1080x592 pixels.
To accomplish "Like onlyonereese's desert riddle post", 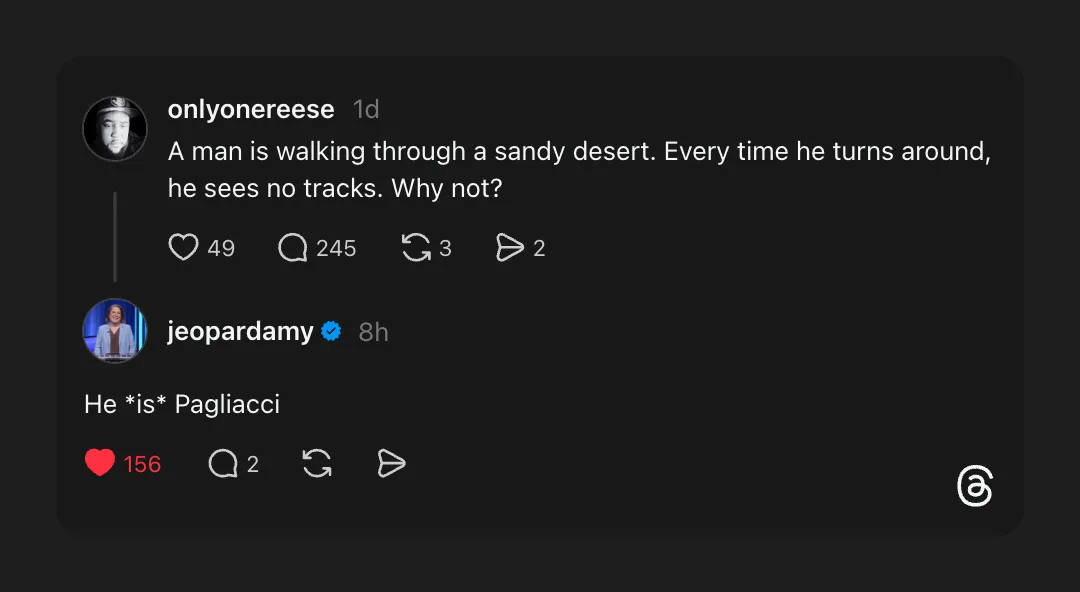I will 184,247.
